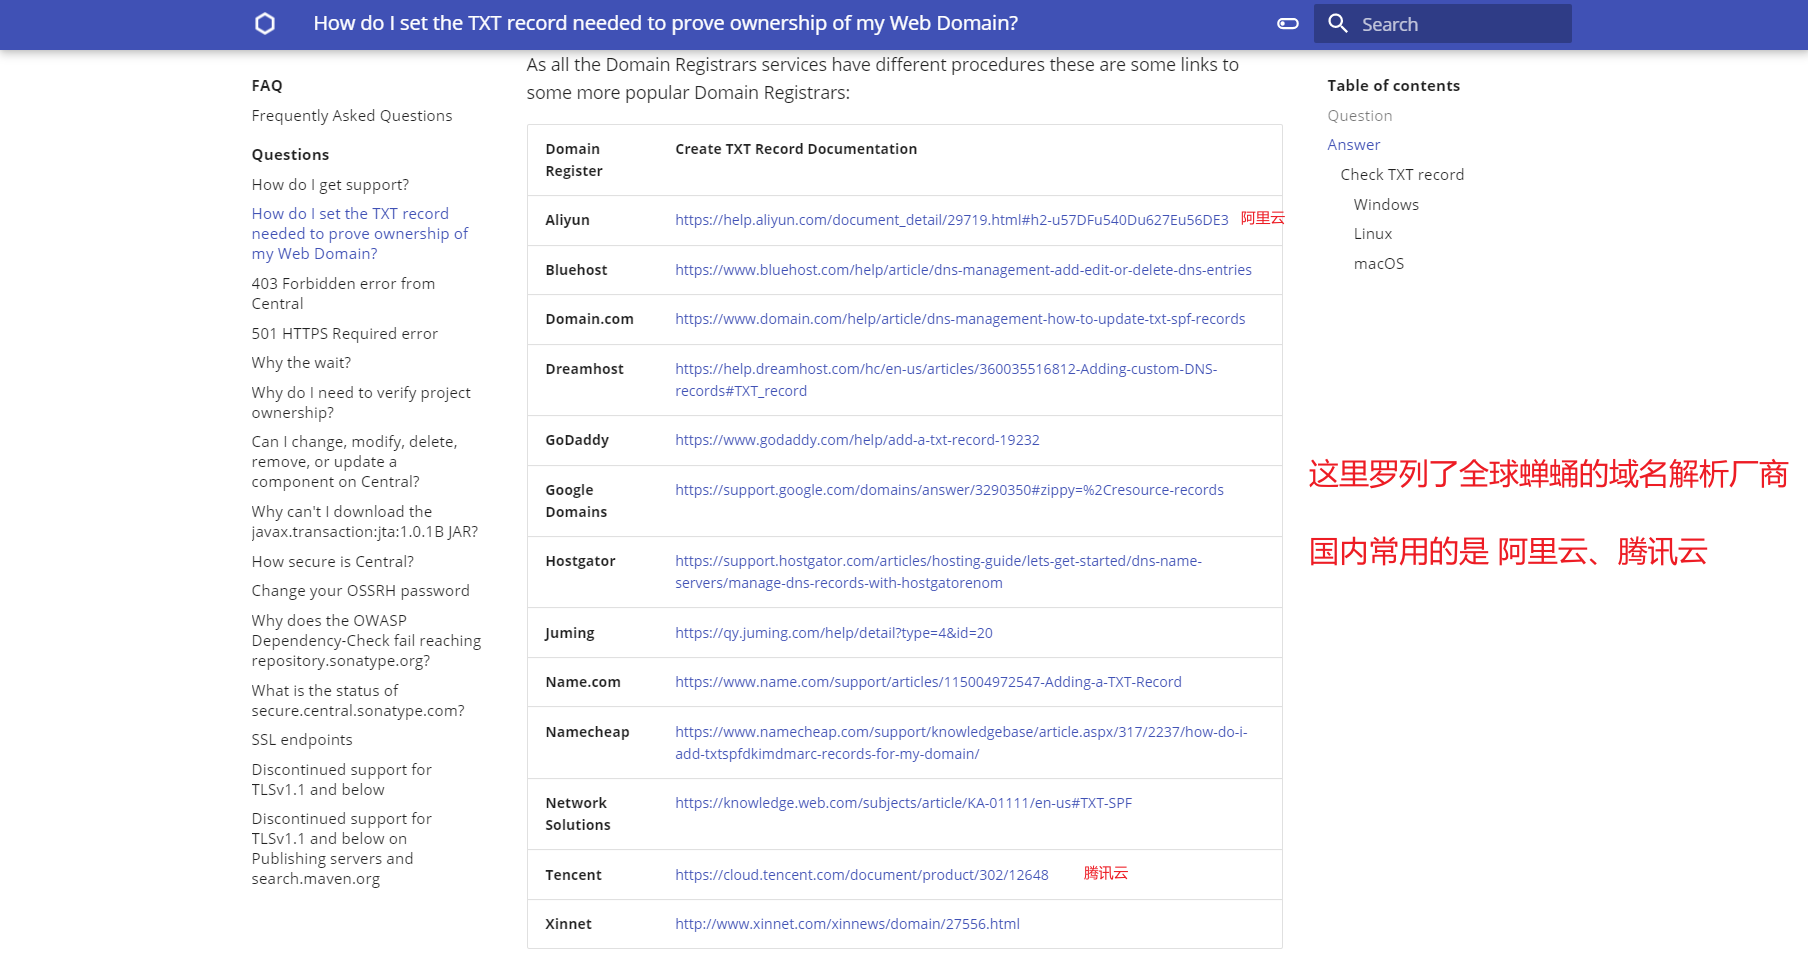
Task: Open 'Discontinued support for TLSv1.1 and below'
Action: point(342,780)
